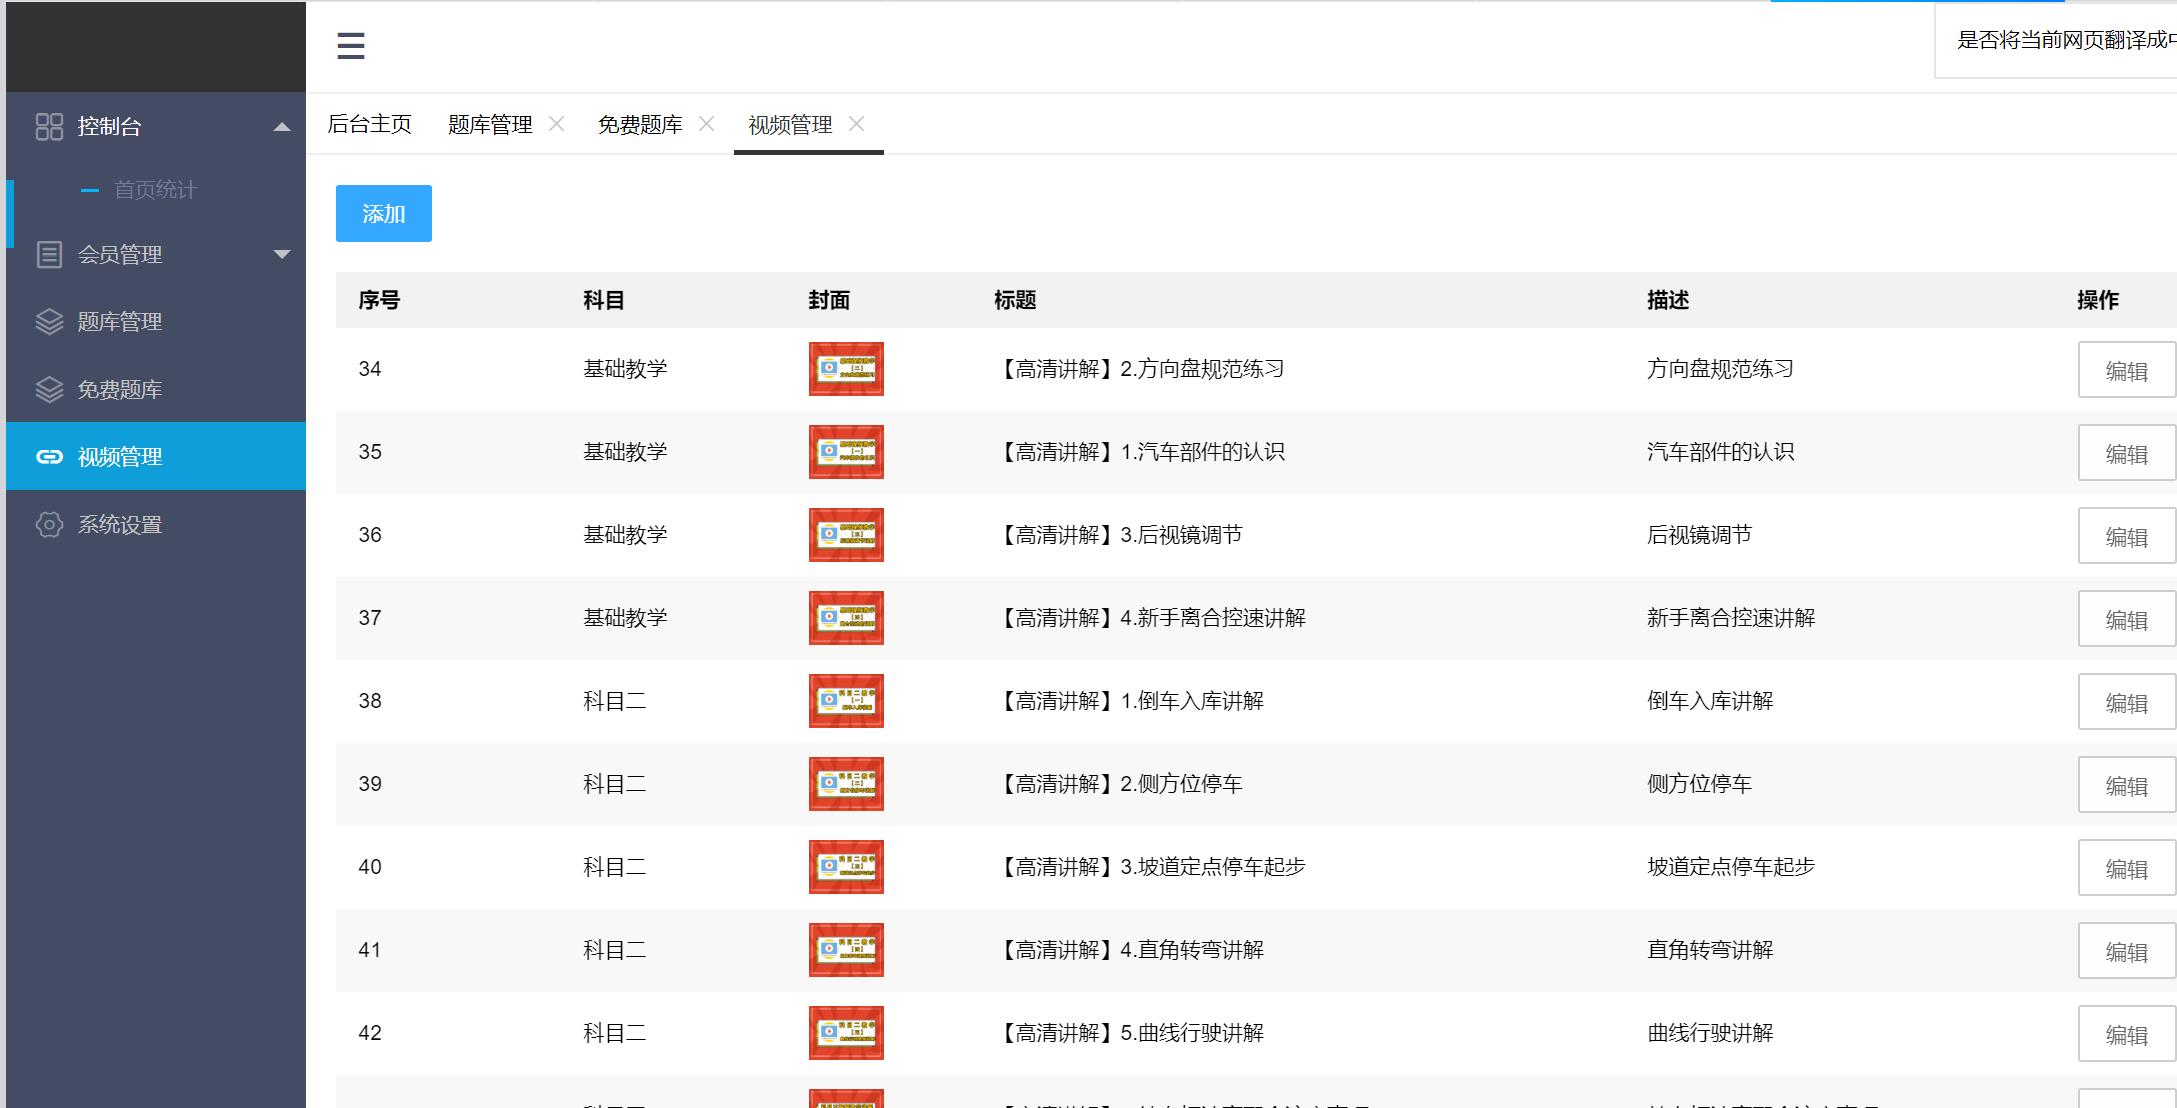
Task: Switch to the 免费题库 tab label
Action: (x=640, y=125)
